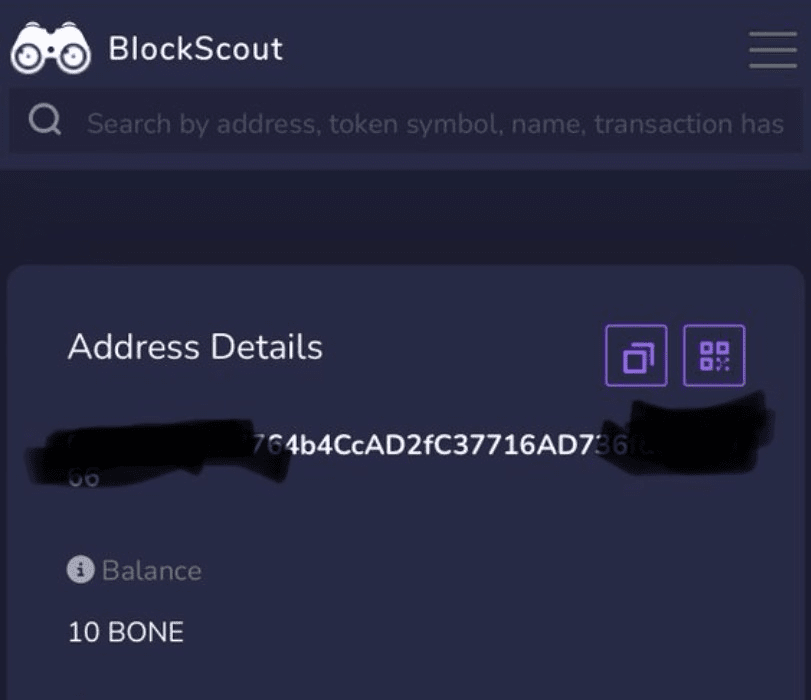Focus the address search input field
This screenshot has height=700, width=811.
point(434,123)
